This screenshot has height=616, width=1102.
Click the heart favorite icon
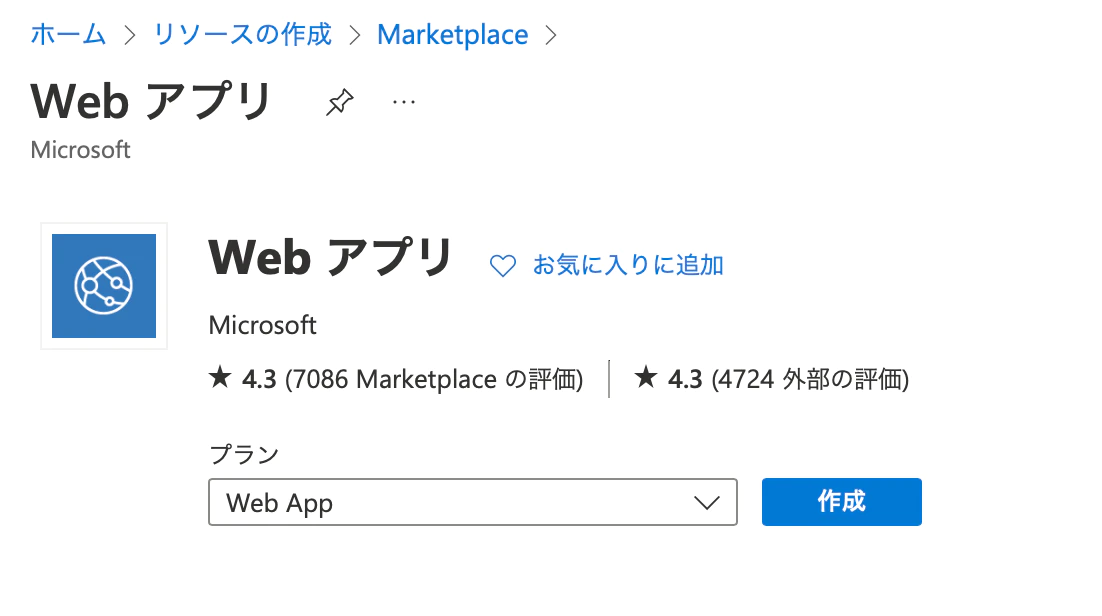pyautogui.click(x=503, y=266)
